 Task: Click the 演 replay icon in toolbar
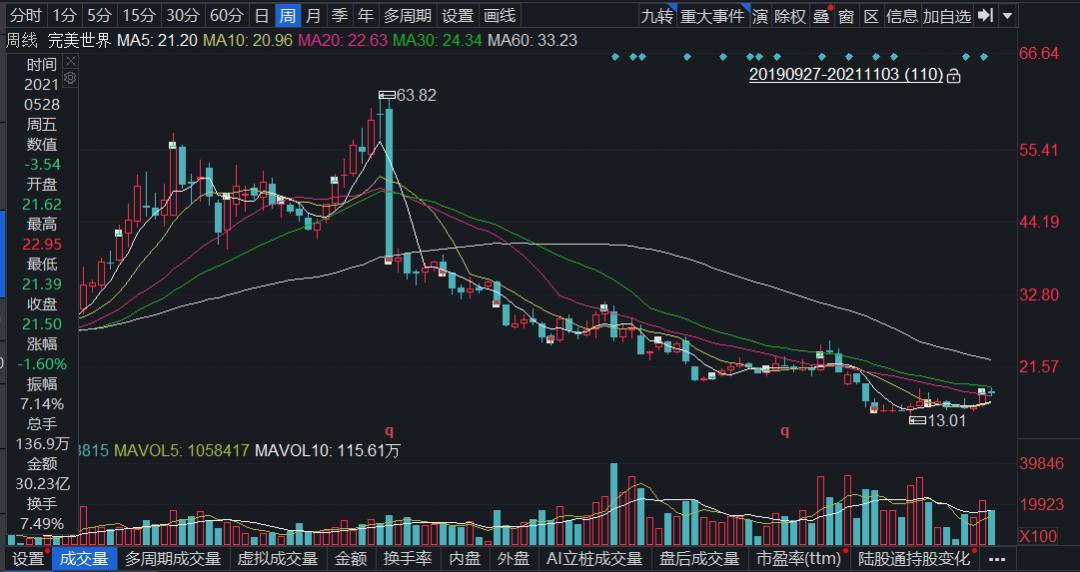[x=760, y=15]
